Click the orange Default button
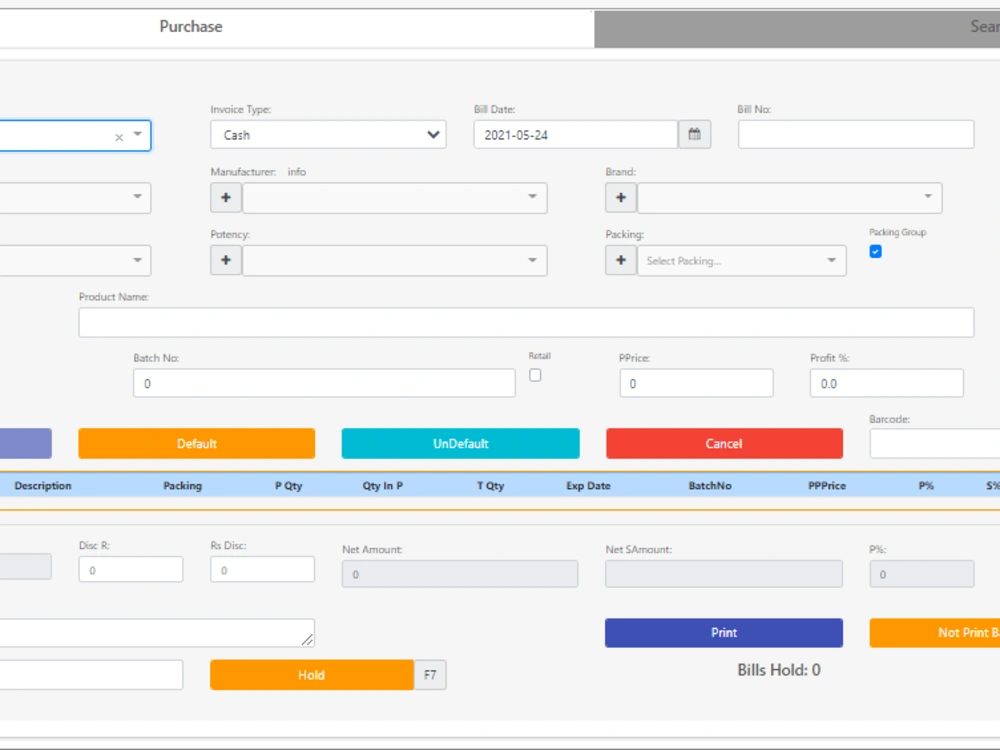 pos(196,443)
